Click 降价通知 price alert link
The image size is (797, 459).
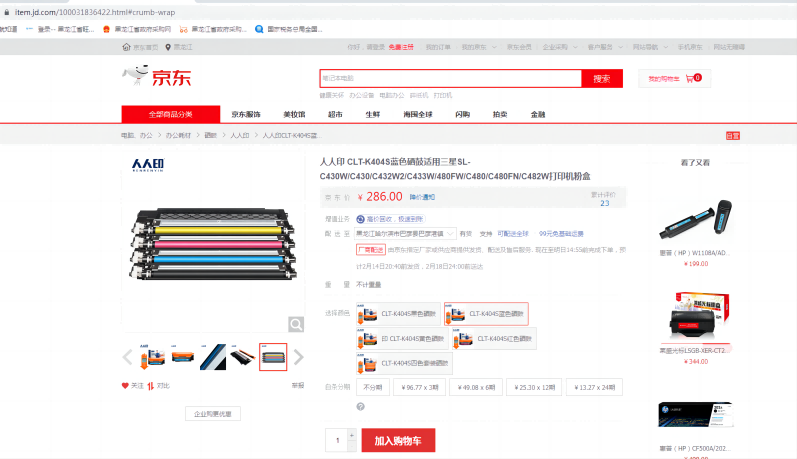(422, 197)
